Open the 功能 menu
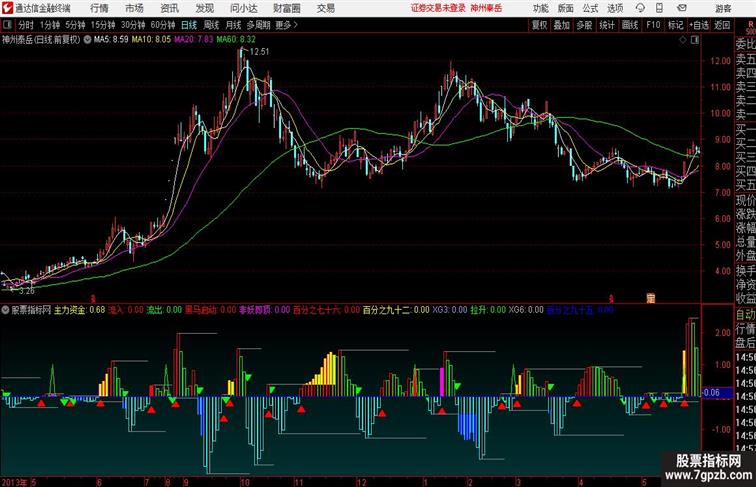 (540, 8)
